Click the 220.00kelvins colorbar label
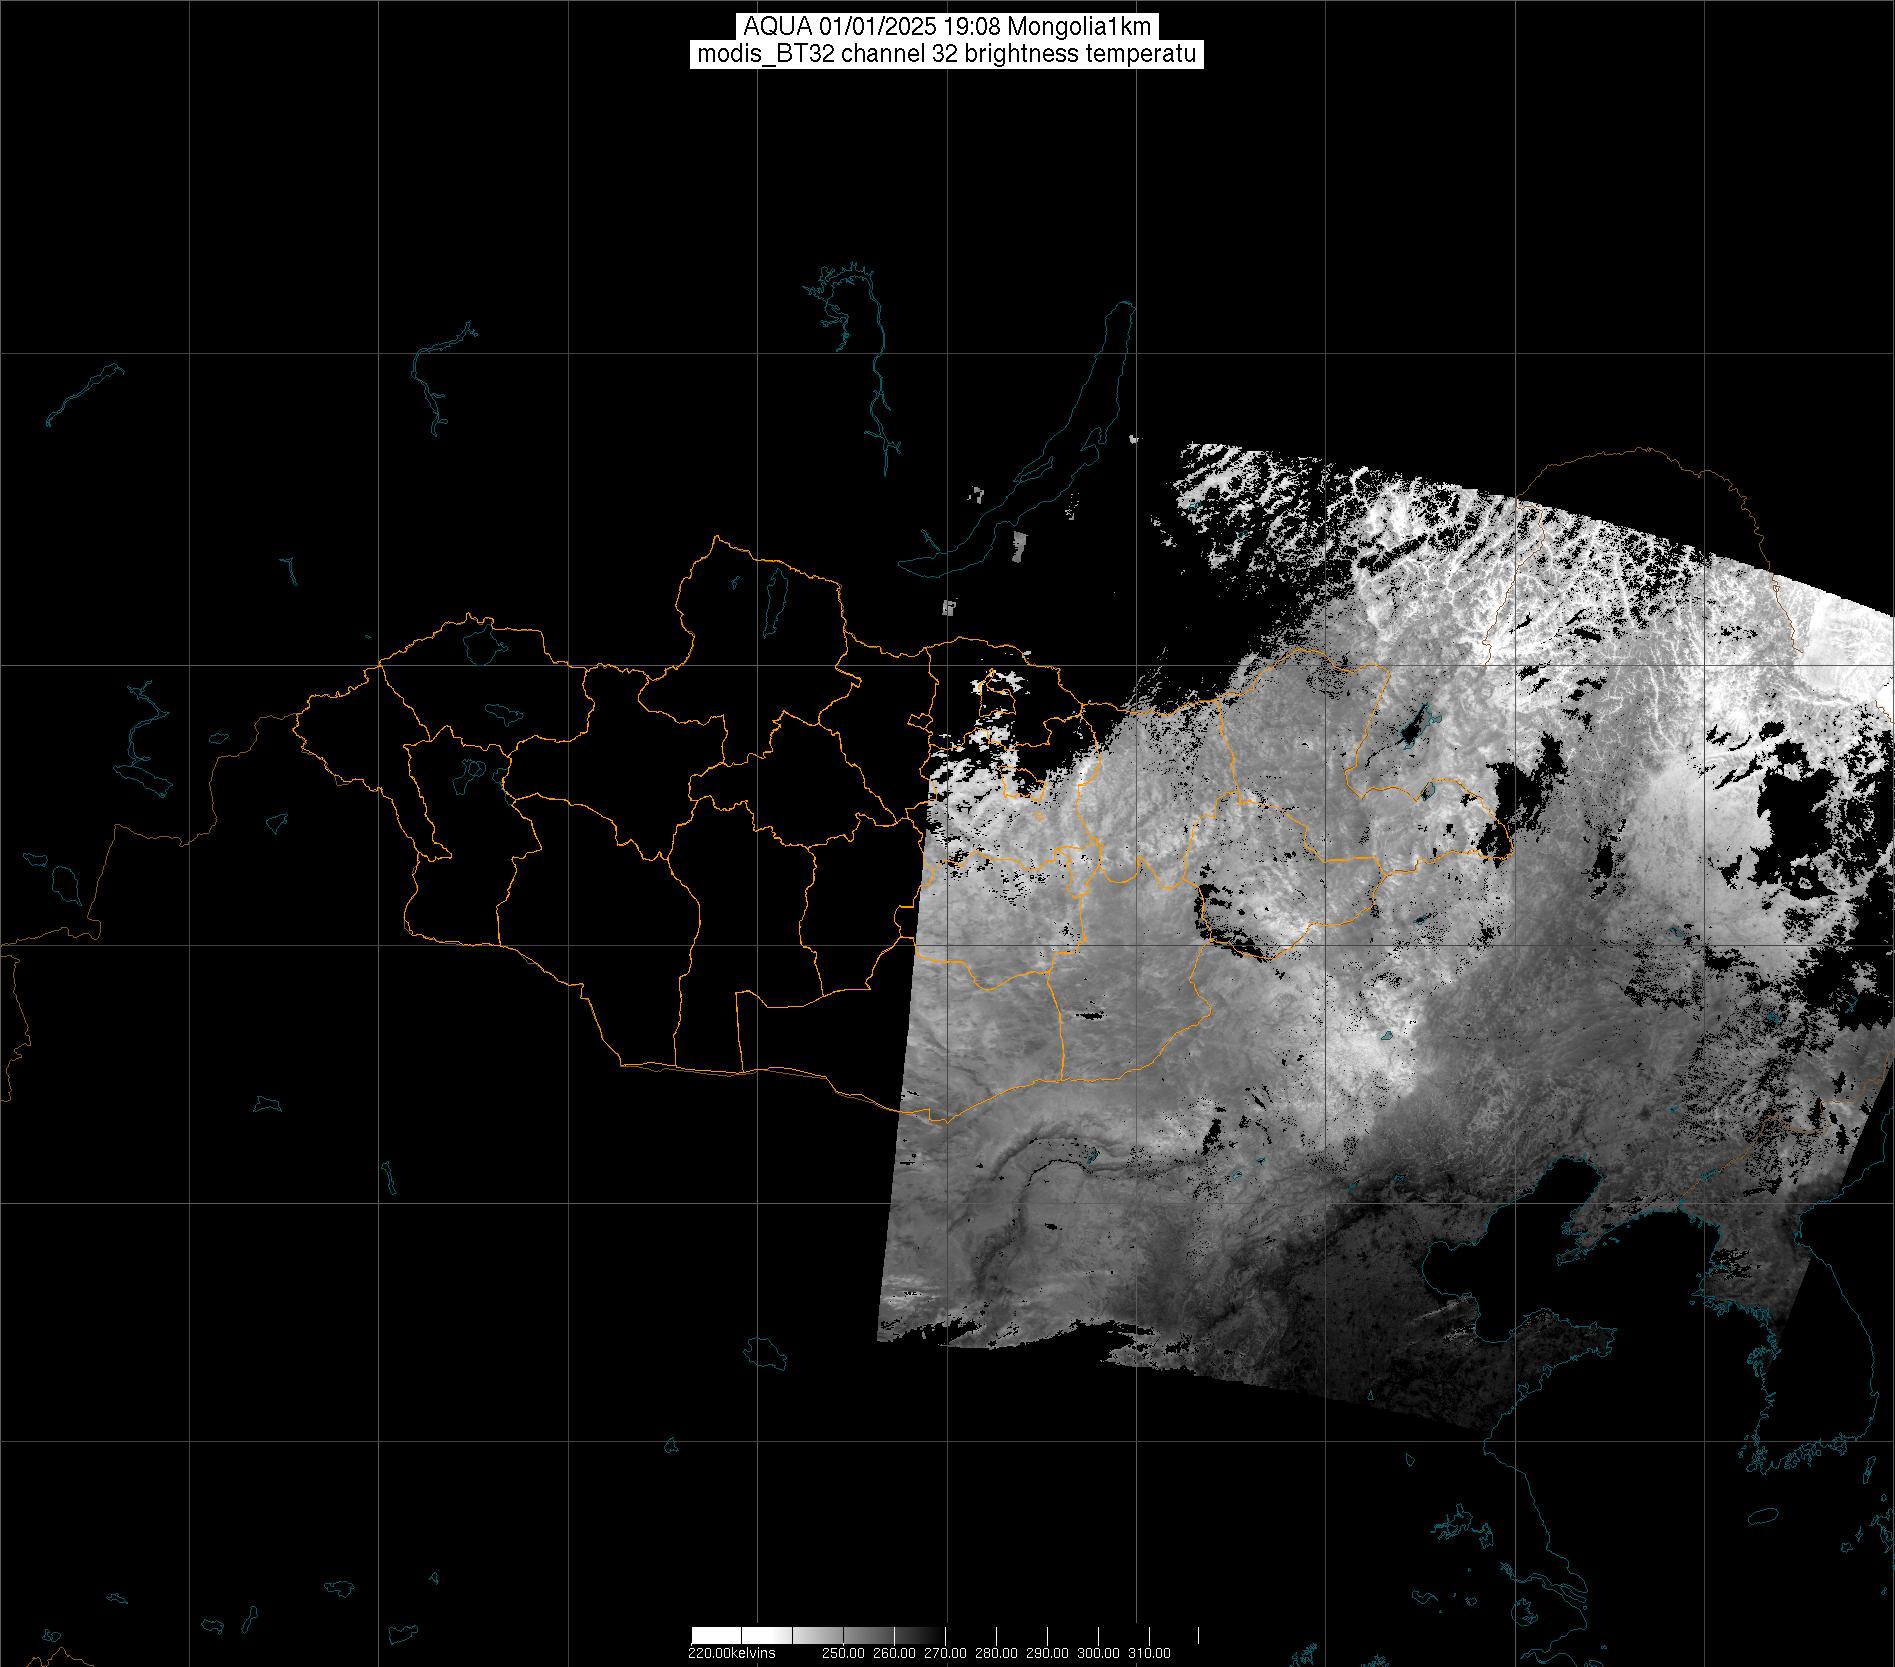This screenshot has height=1667, width=1895. tap(731, 1653)
